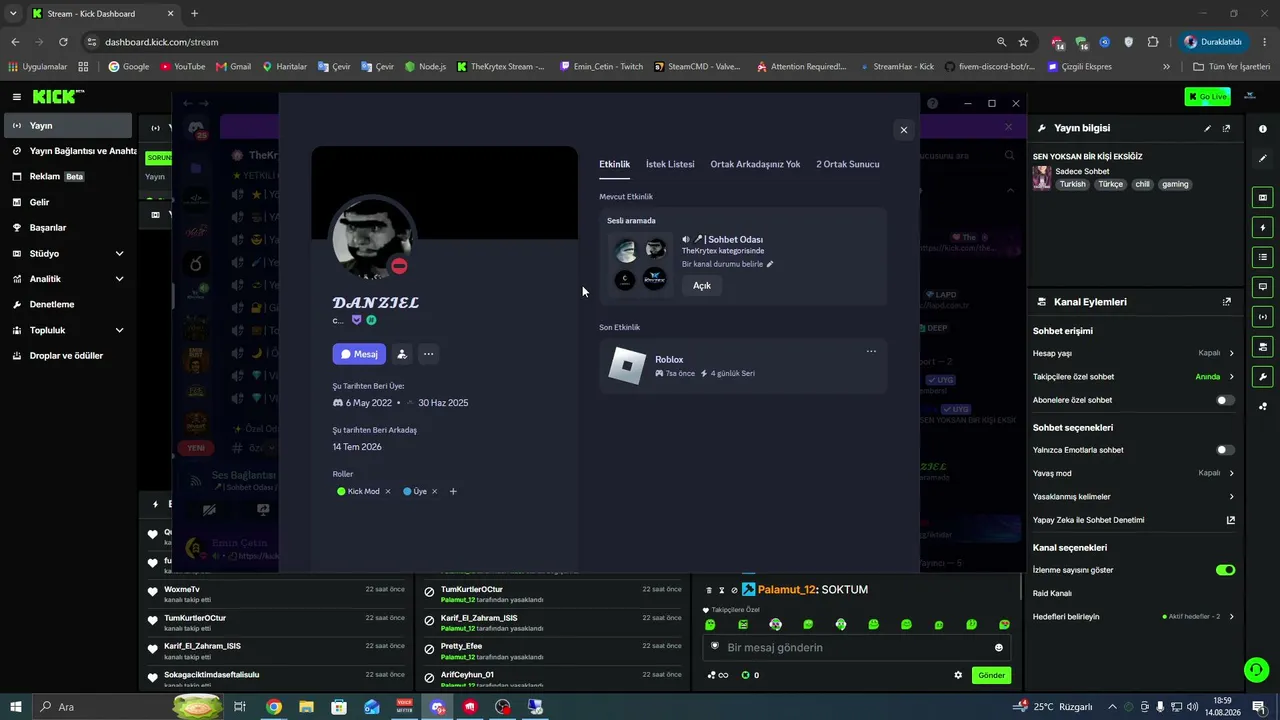Click the Bir mesaj gönderin chat field
Image resolution: width=1280 pixels, height=720 pixels.
[x=858, y=648]
